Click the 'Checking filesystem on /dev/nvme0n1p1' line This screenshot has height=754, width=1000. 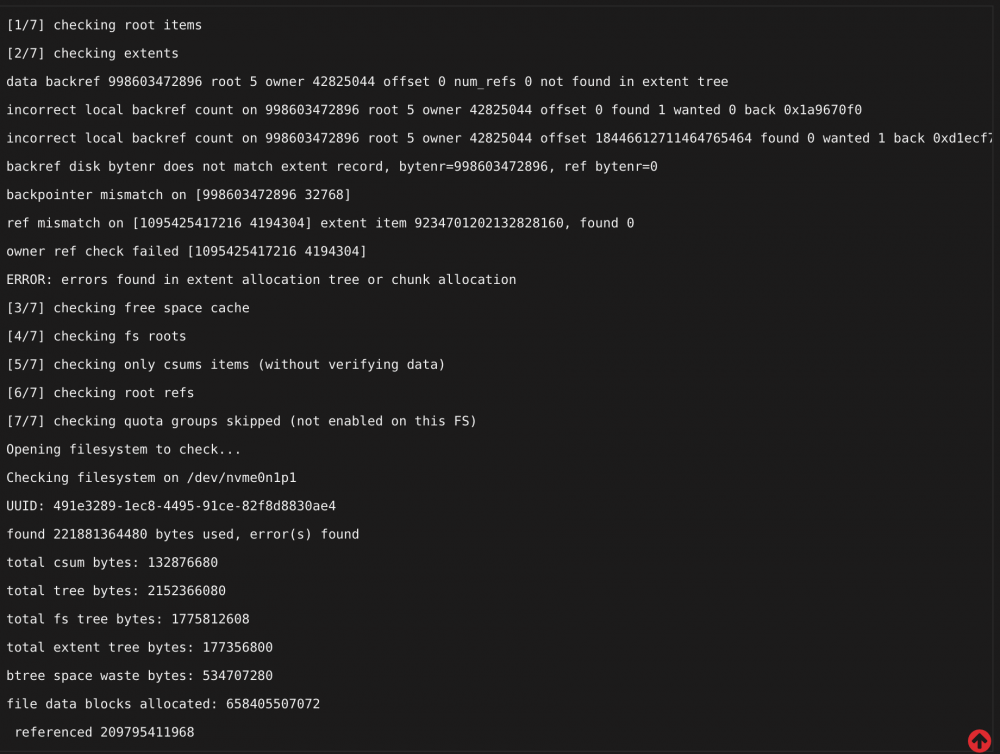151,478
